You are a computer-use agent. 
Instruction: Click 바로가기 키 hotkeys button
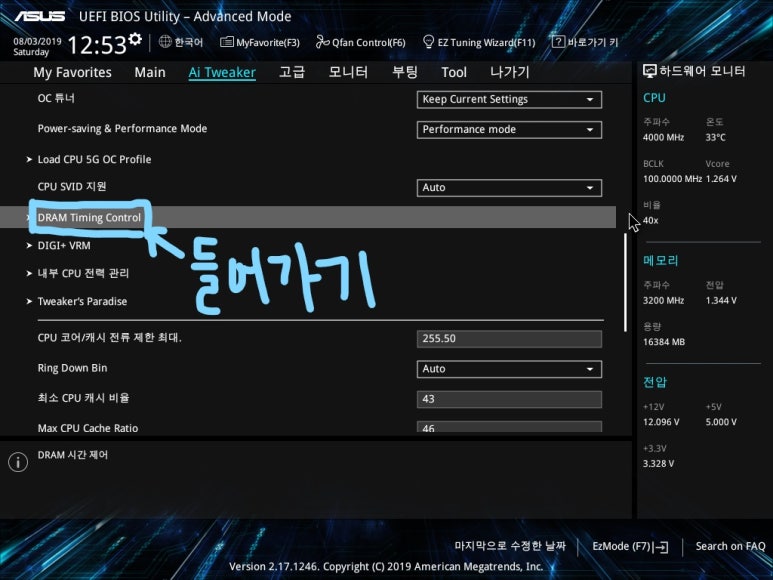coord(585,42)
